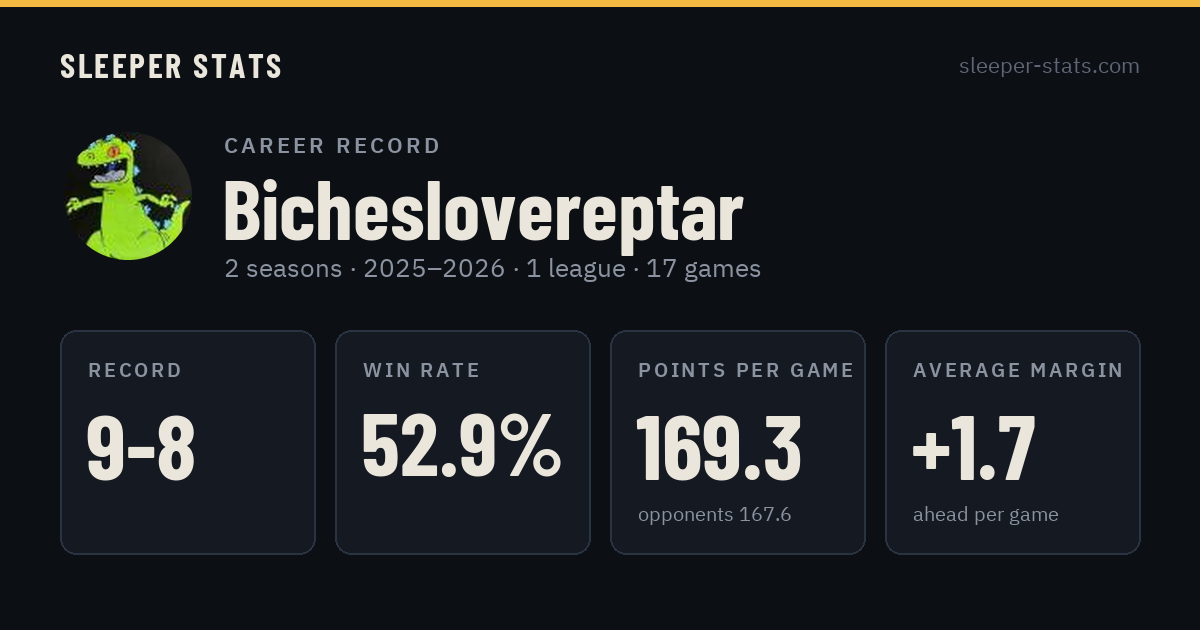
Task: Click the SLEEPER STATS logo title
Action: tap(171, 67)
